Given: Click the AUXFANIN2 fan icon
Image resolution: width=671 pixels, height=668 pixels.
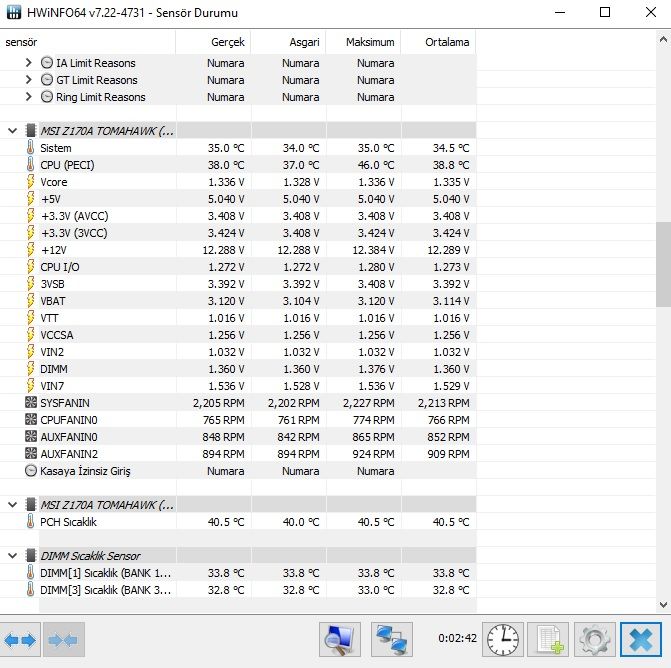Looking at the screenshot, I should pyautogui.click(x=31, y=454).
